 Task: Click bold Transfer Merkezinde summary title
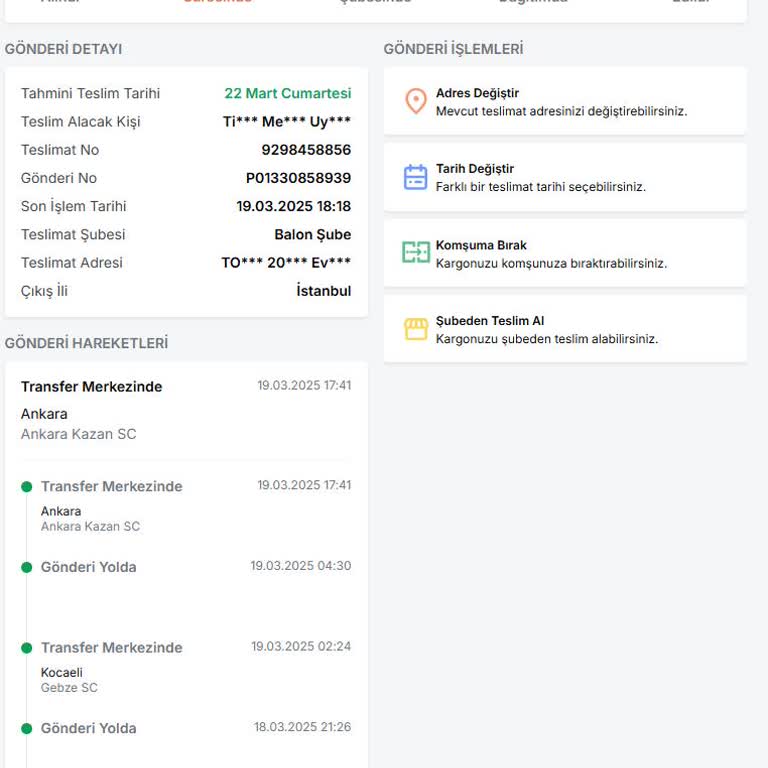pyautogui.click(x=92, y=386)
